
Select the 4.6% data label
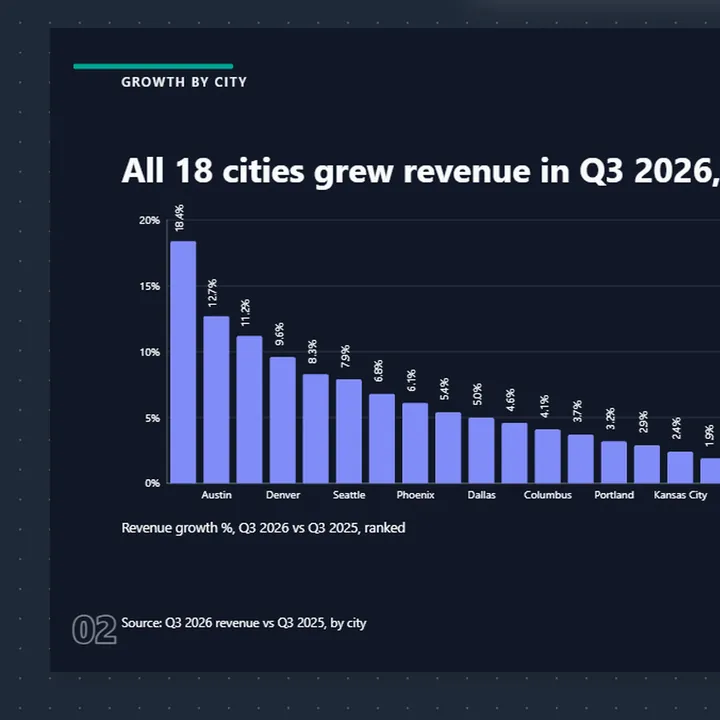(511, 400)
